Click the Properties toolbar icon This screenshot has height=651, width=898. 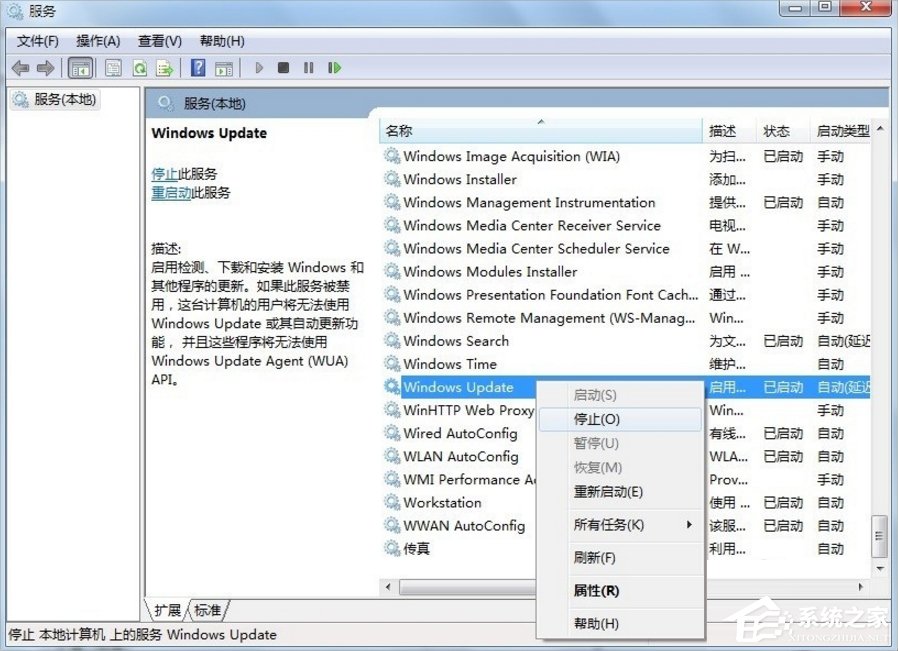click(112, 68)
